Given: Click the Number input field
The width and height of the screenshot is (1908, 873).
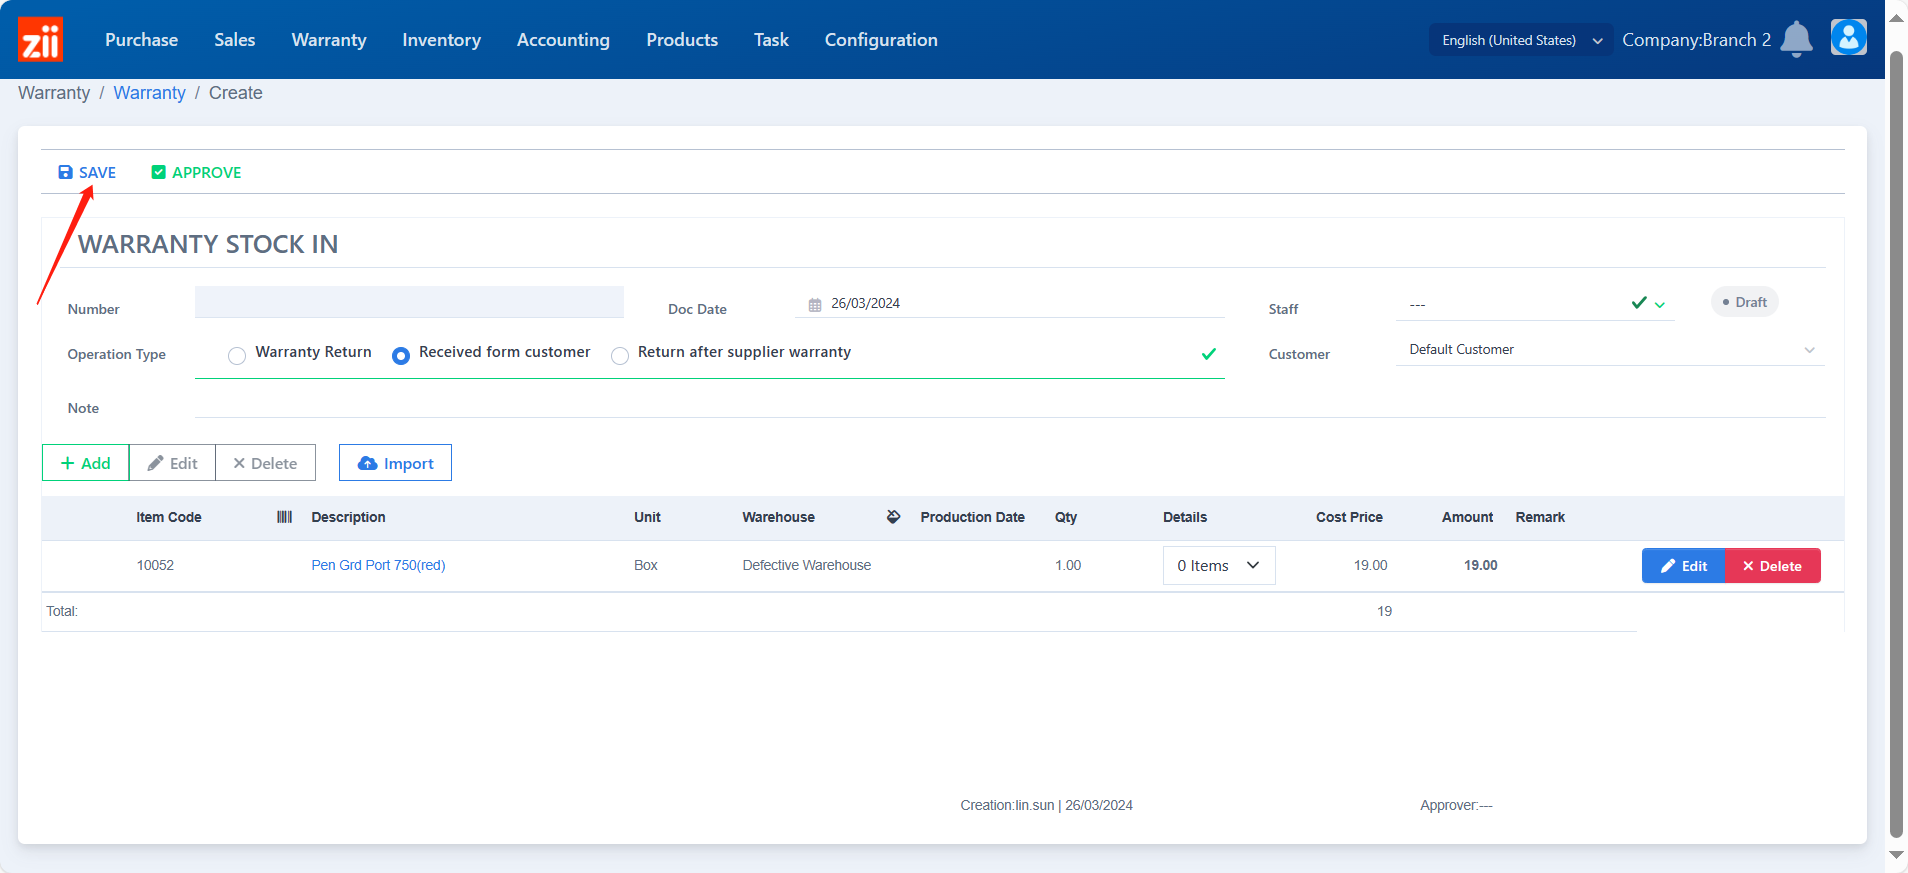Looking at the screenshot, I should [x=409, y=302].
